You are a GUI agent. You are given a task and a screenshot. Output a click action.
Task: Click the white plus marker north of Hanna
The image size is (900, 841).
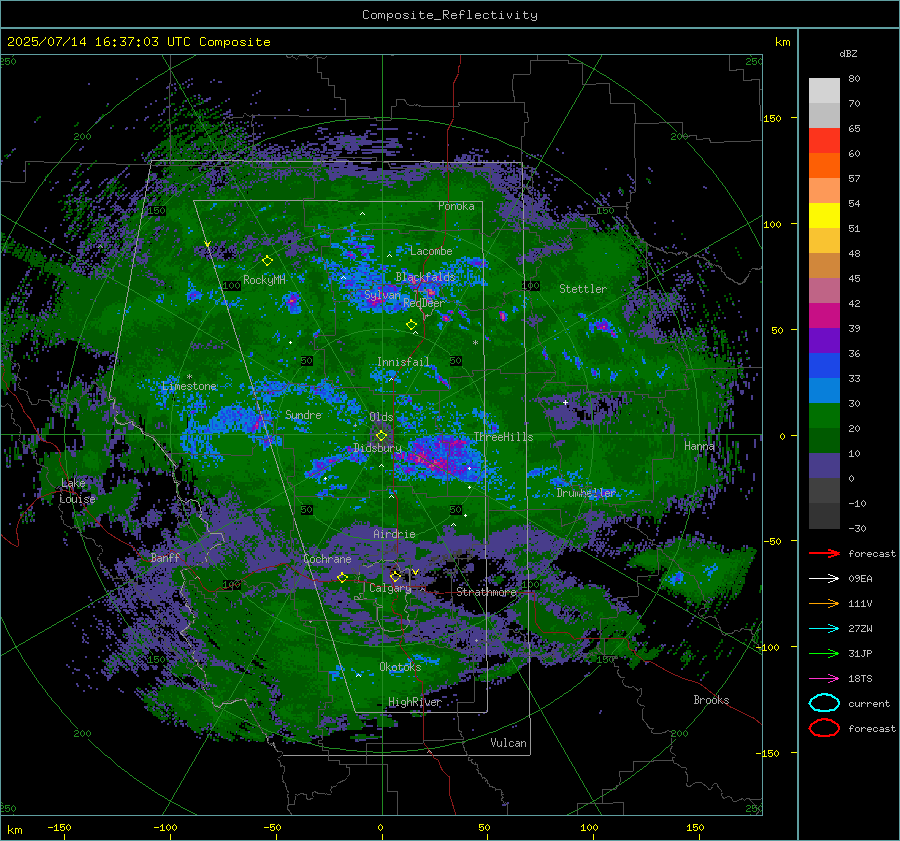[x=565, y=402]
